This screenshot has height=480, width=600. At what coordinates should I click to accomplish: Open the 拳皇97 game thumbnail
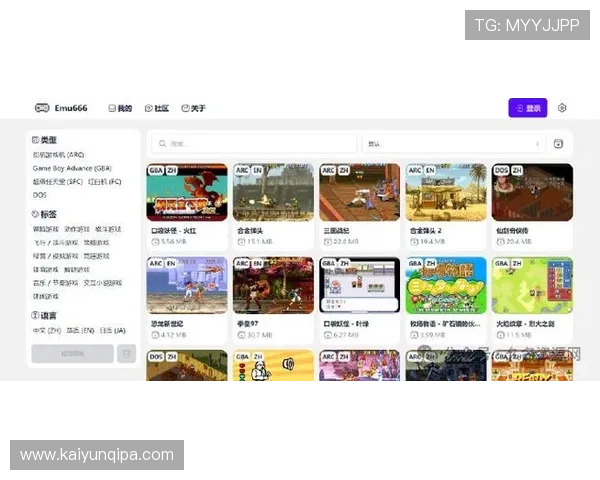pos(273,285)
